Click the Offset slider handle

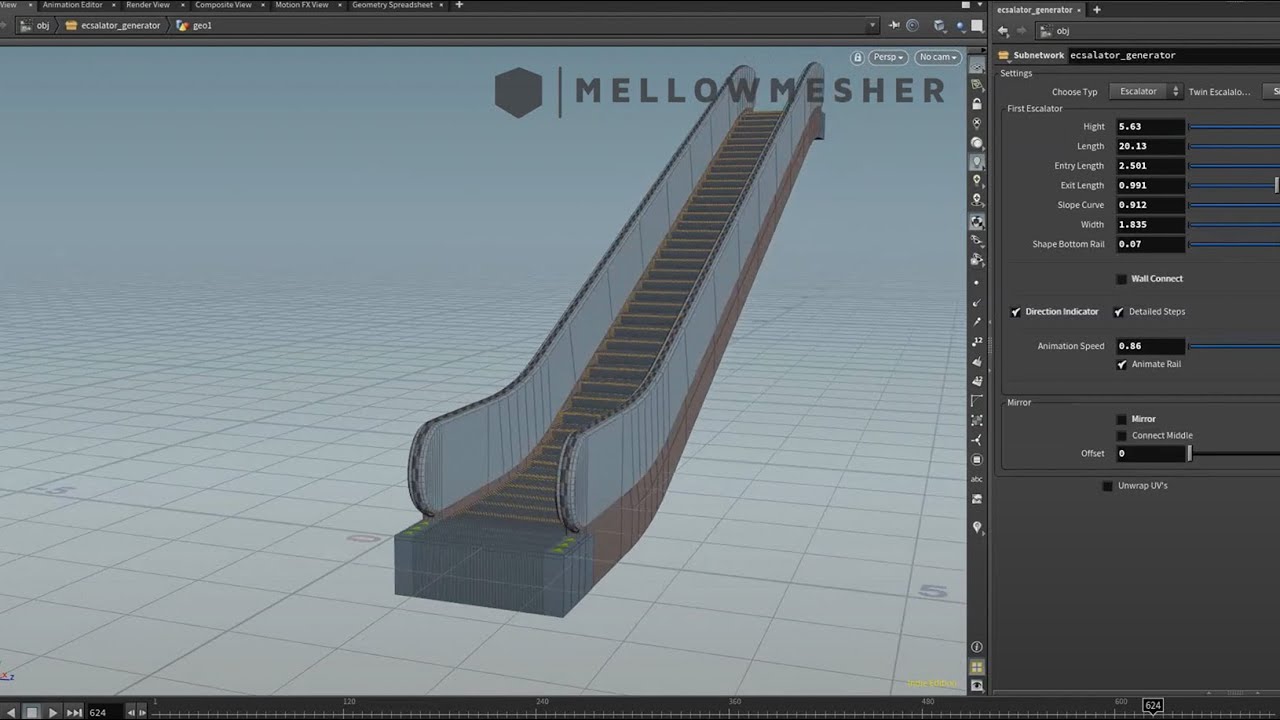point(1189,453)
